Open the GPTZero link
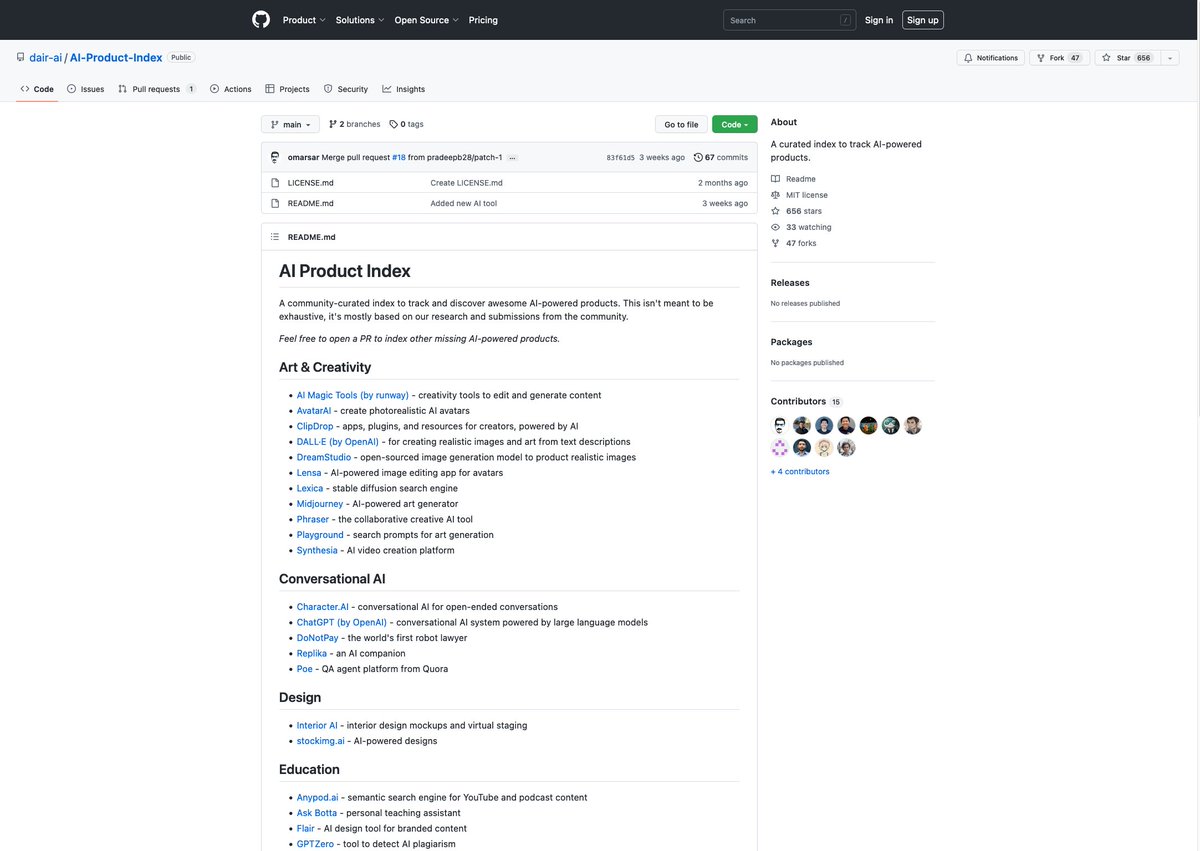This screenshot has height=851, width=1200. (x=315, y=844)
